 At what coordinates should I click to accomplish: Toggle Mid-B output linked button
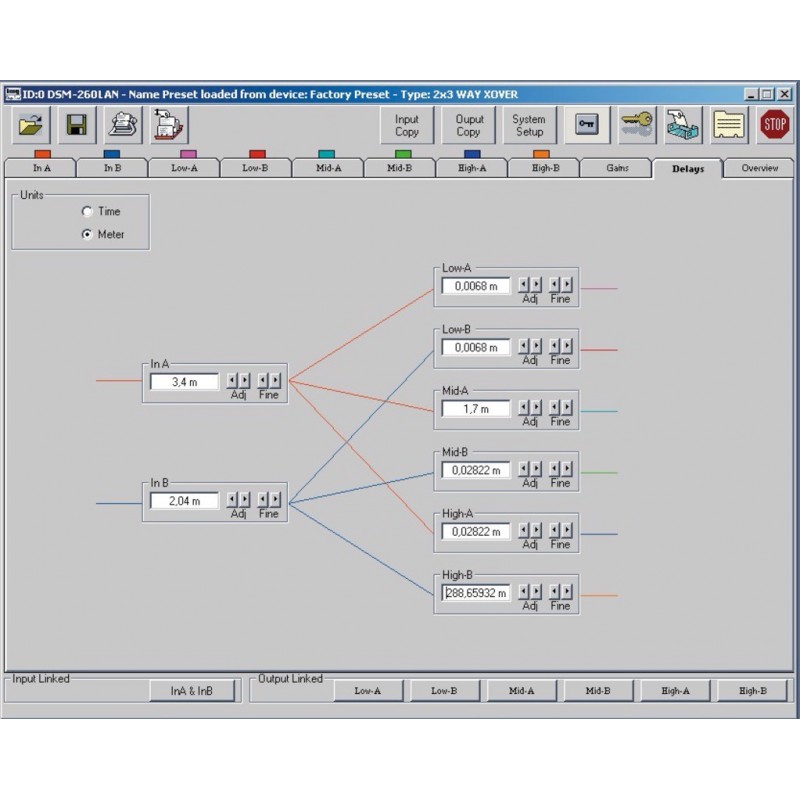pos(598,691)
